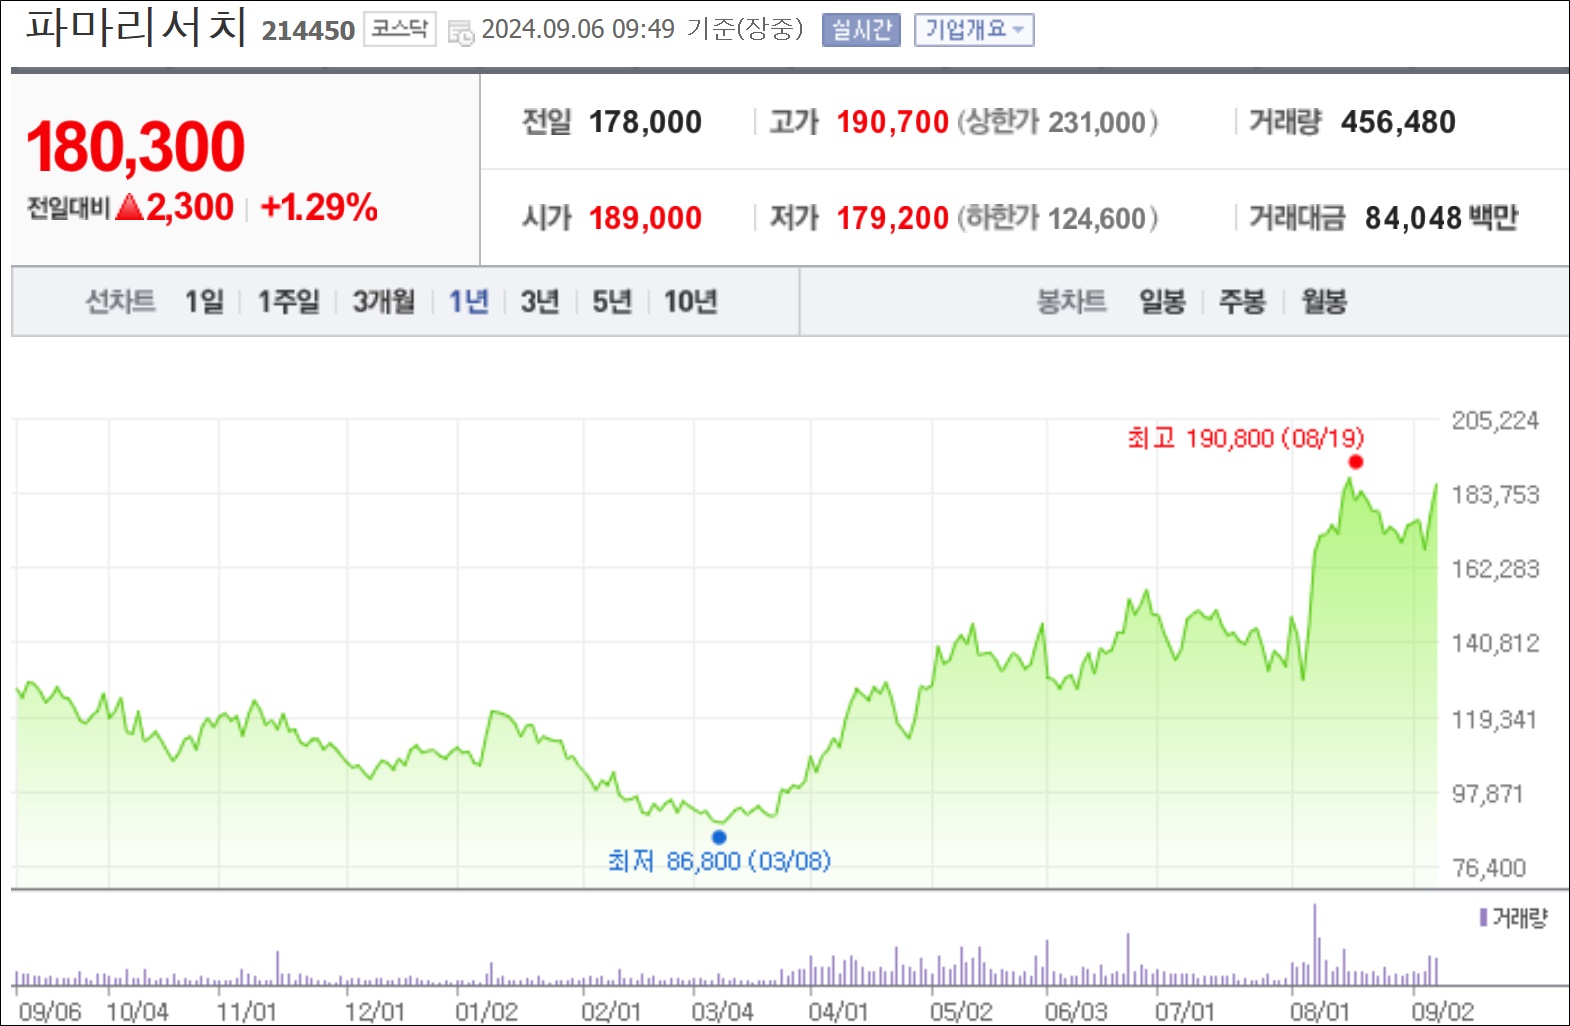Click the red highest-price marker dot
The width and height of the screenshot is (1570, 1026).
[x=1356, y=462]
